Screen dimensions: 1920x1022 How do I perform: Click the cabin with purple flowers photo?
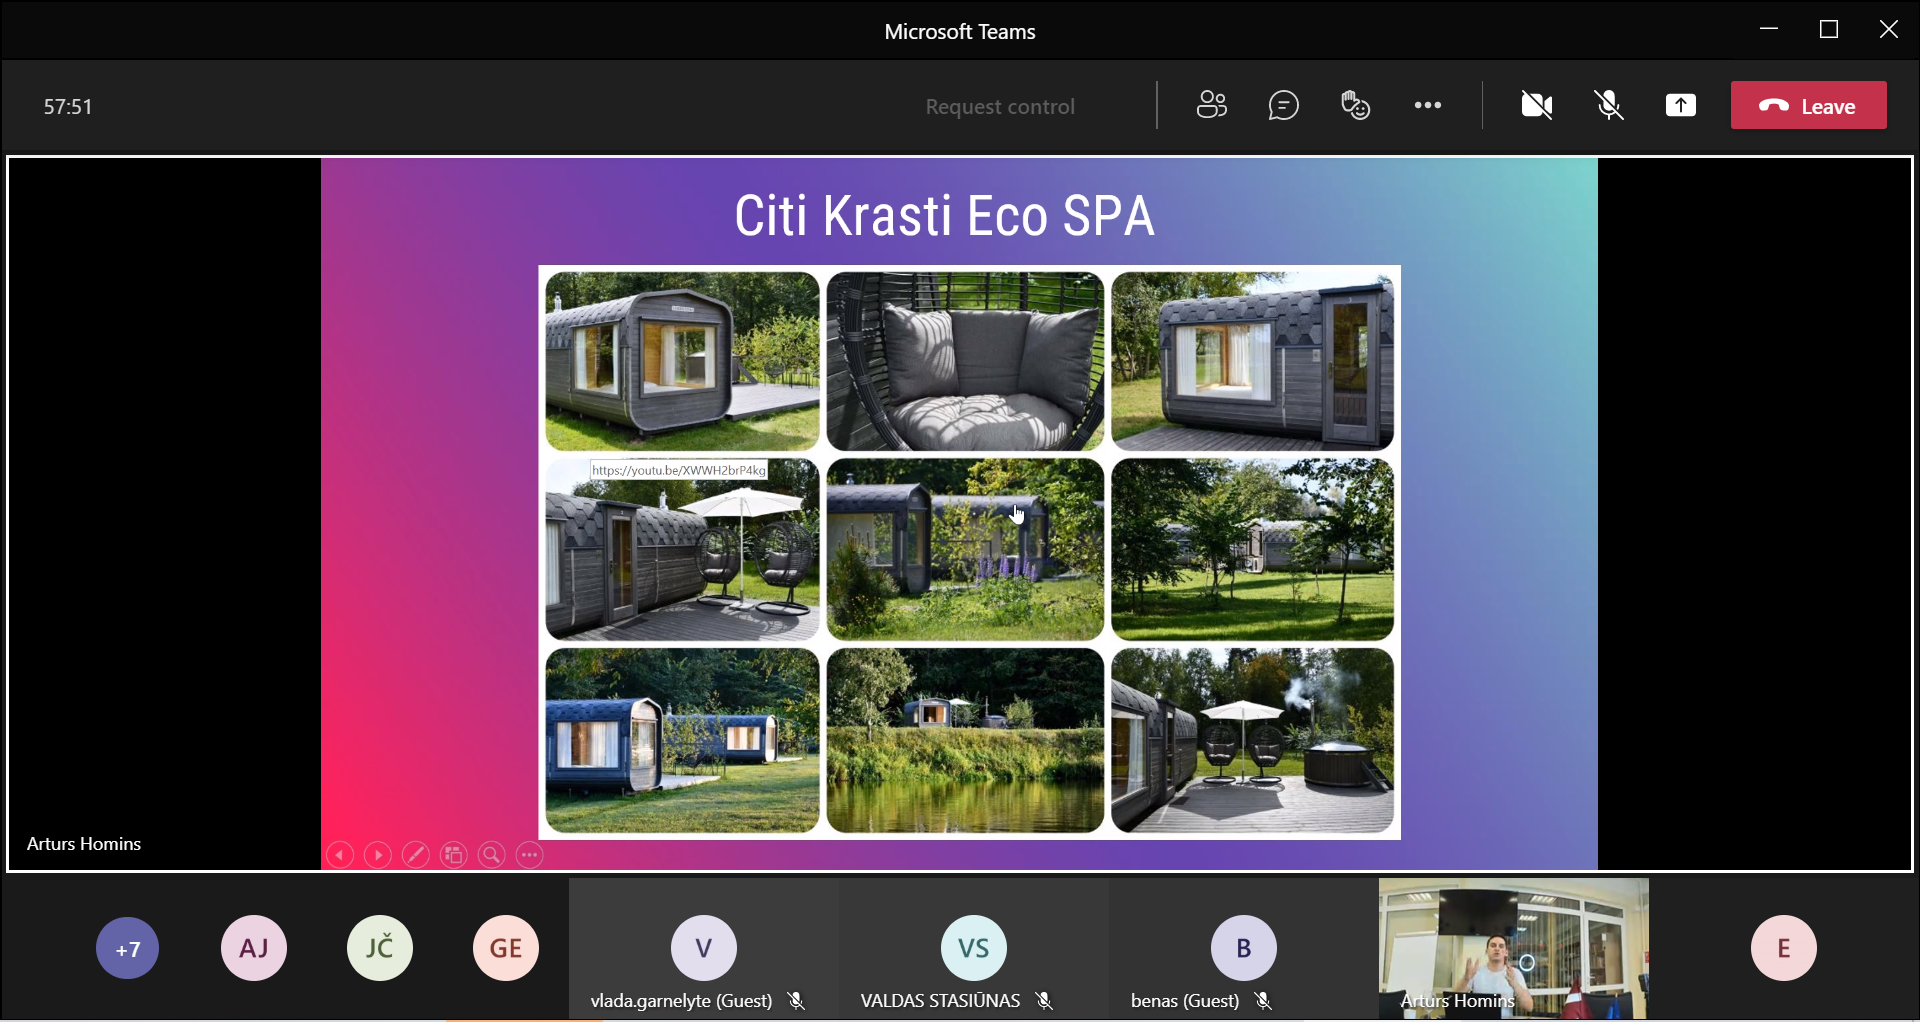965,549
